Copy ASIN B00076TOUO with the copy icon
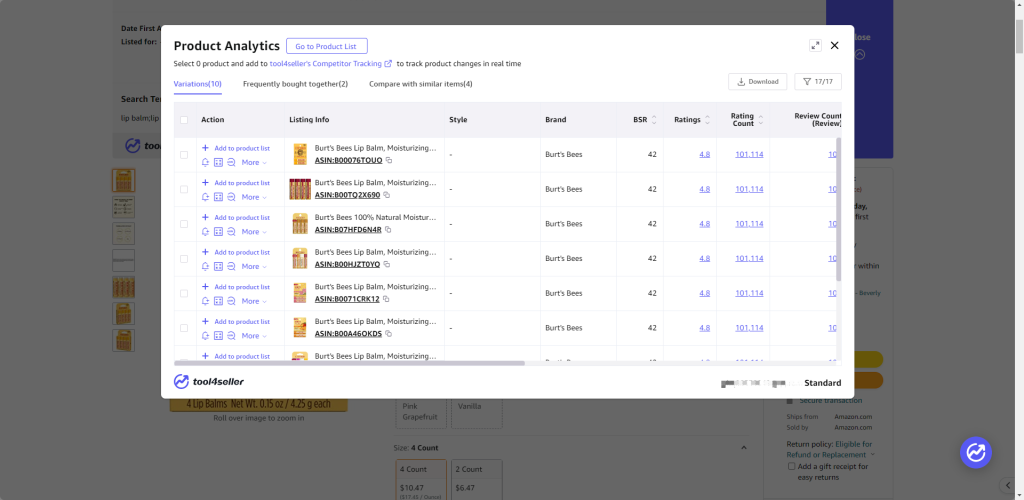This screenshot has width=1024, height=500. coord(389,160)
